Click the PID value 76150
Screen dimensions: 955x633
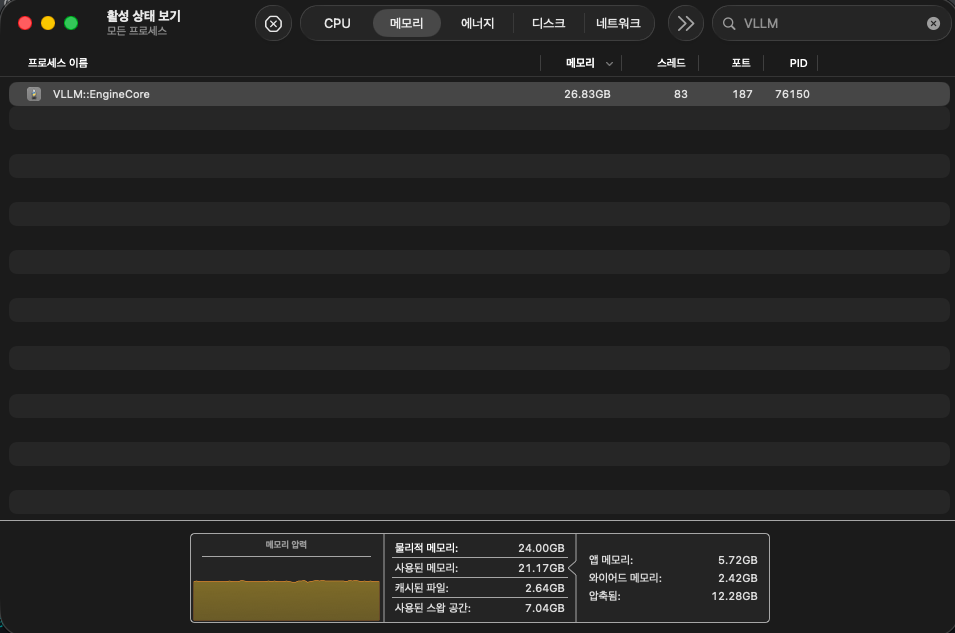tap(792, 94)
